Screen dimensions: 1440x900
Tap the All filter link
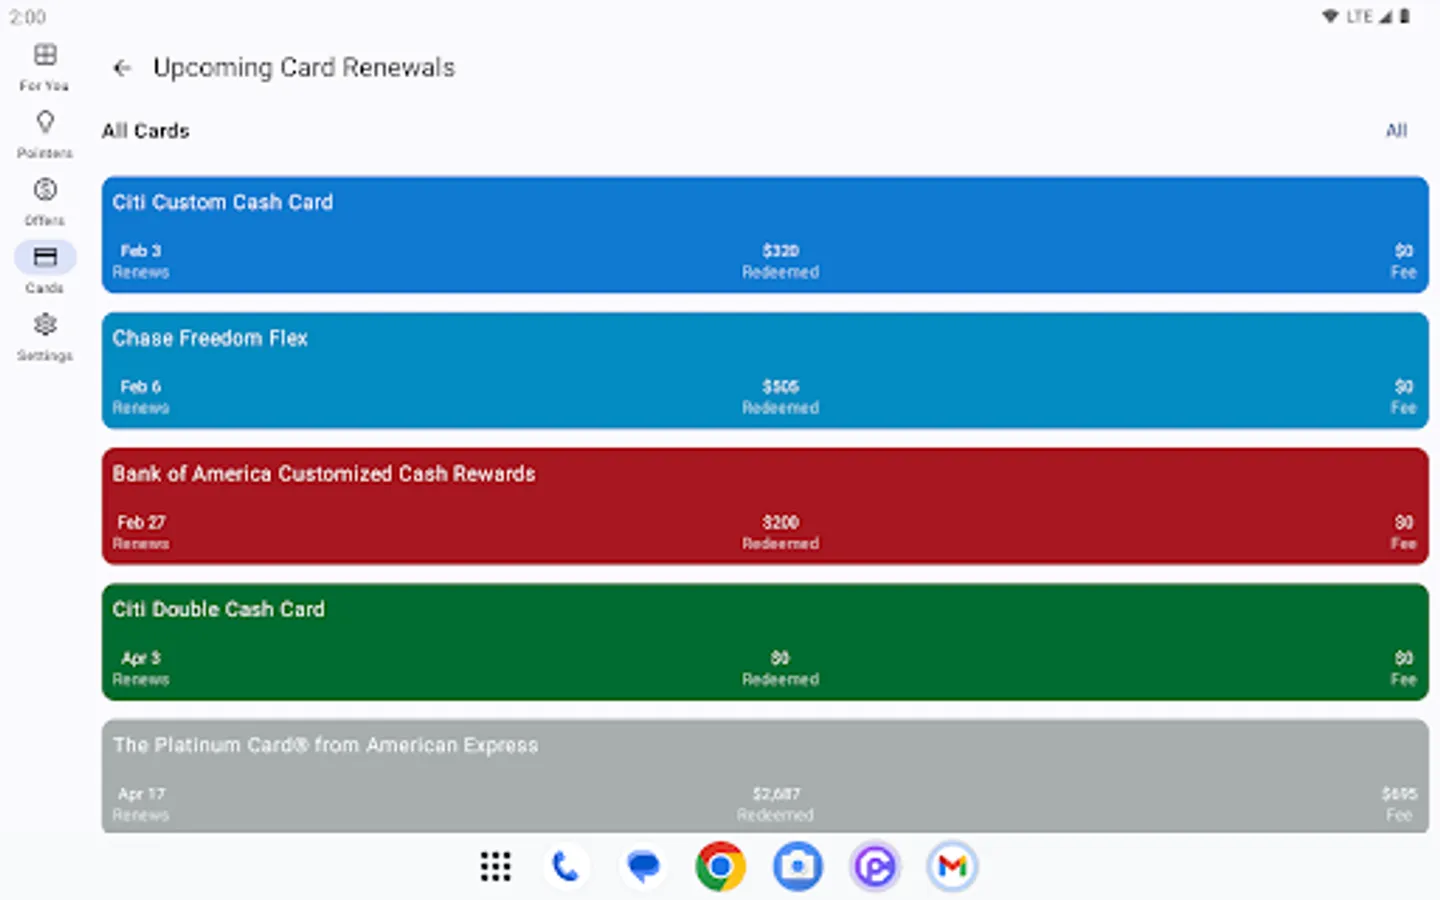click(x=1396, y=131)
